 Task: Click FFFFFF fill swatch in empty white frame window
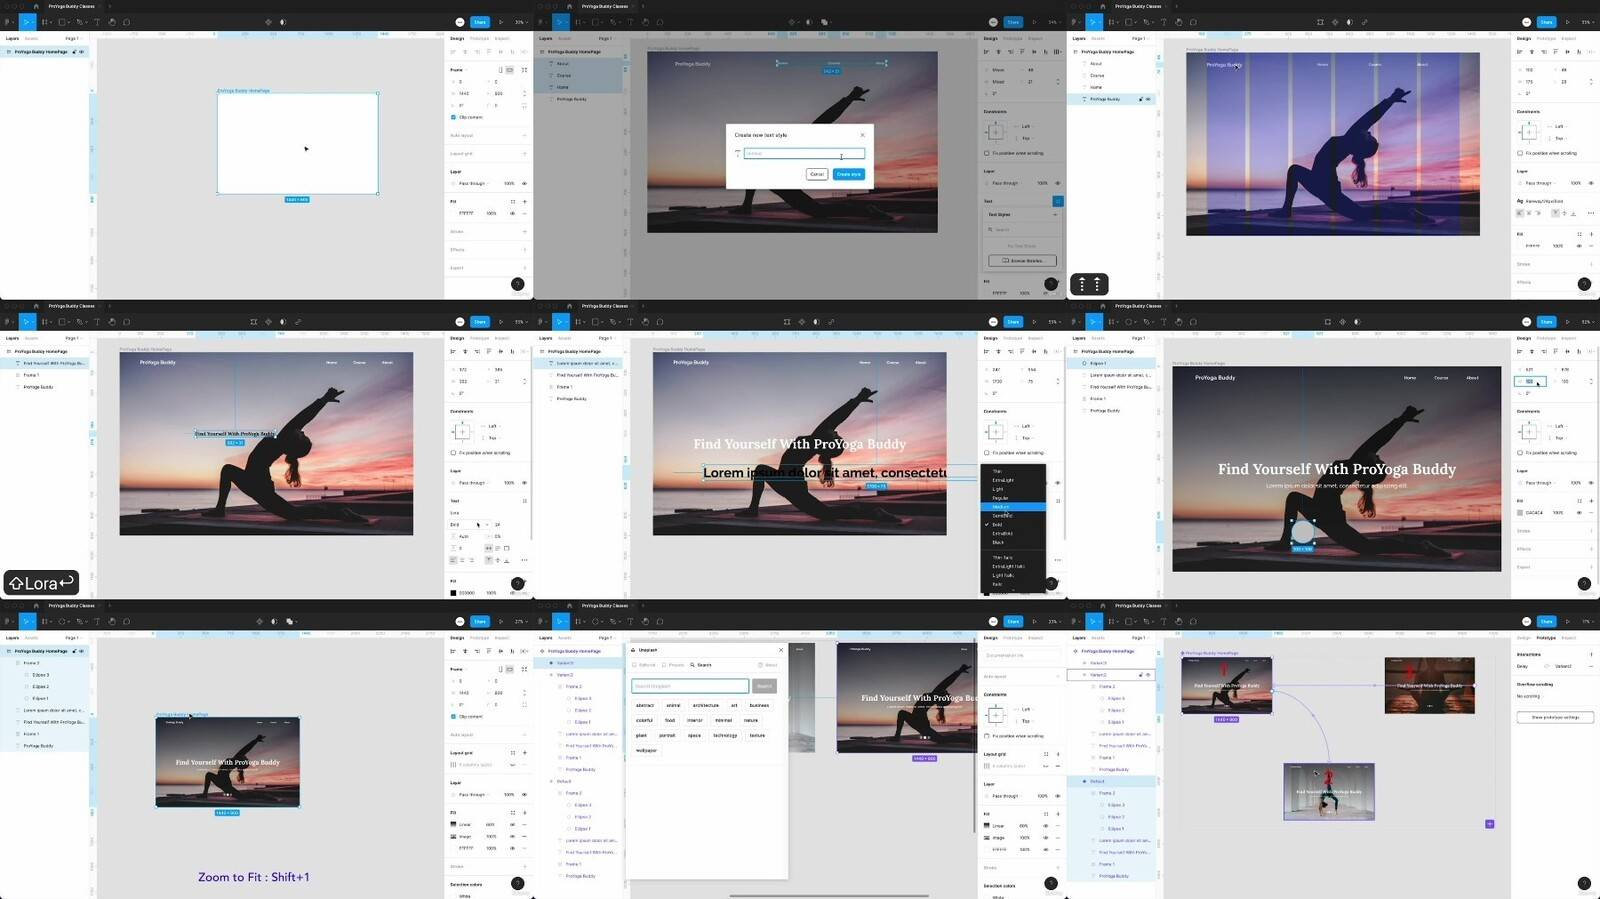453,213
